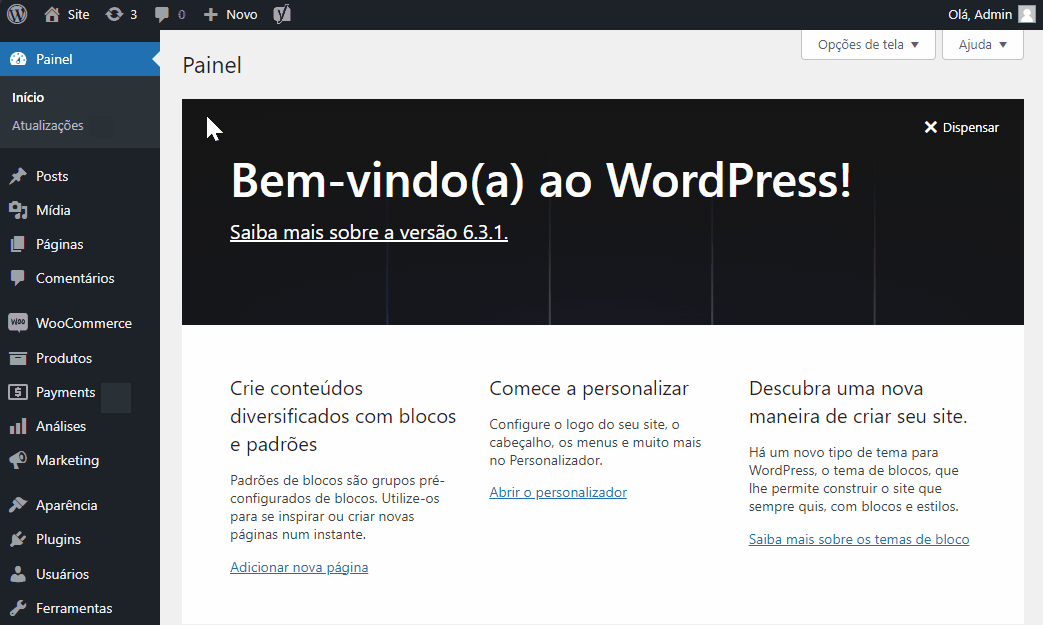Open comments from the speech bubble icon
The width and height of the screenshot is (1043, 625).
(162, 15)
